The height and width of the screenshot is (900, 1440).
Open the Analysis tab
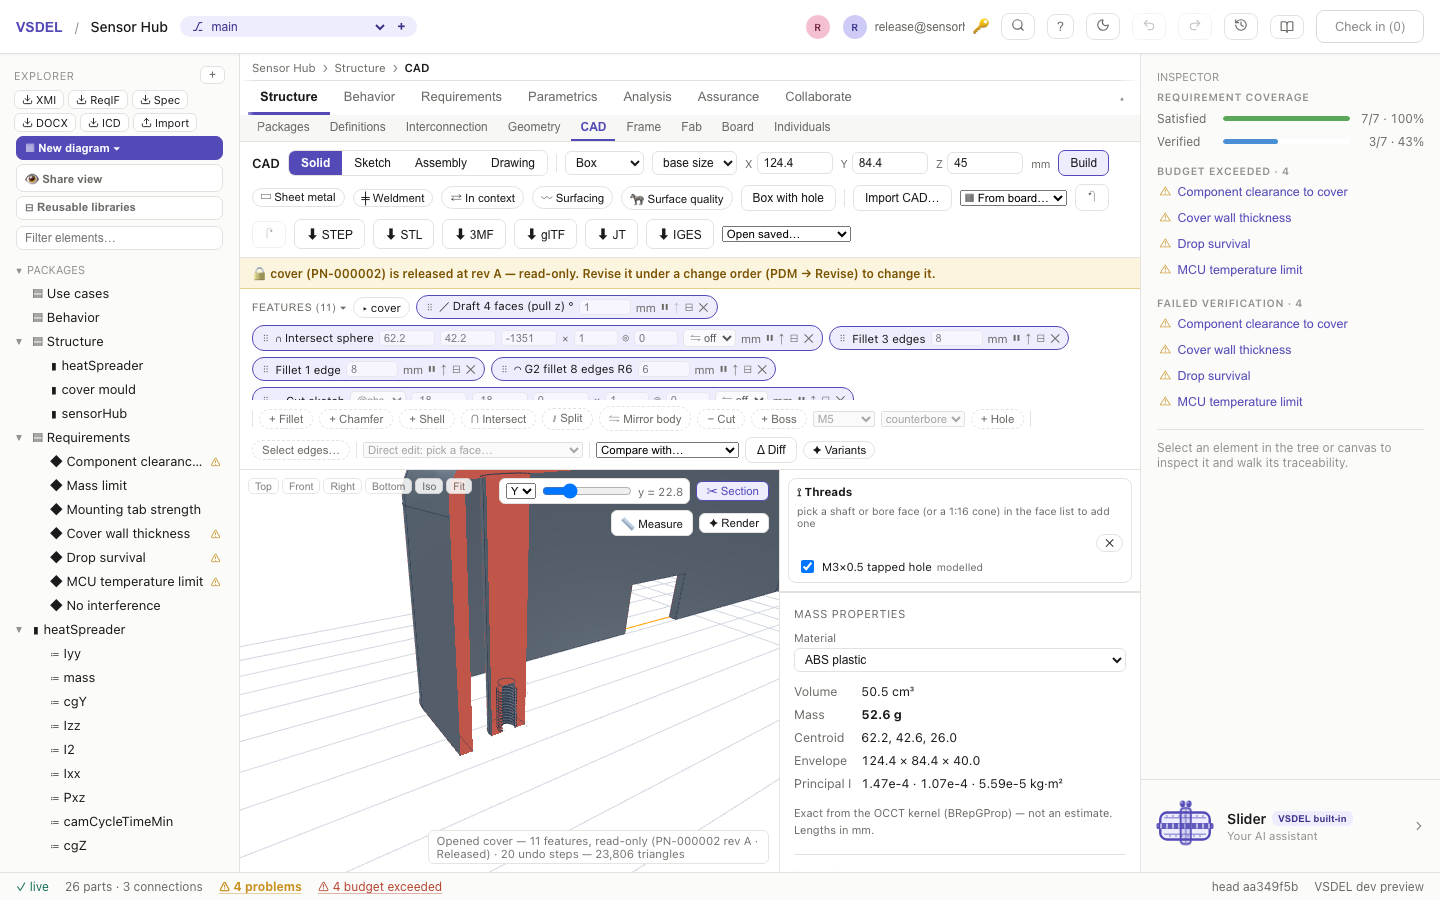pos(647,97)
